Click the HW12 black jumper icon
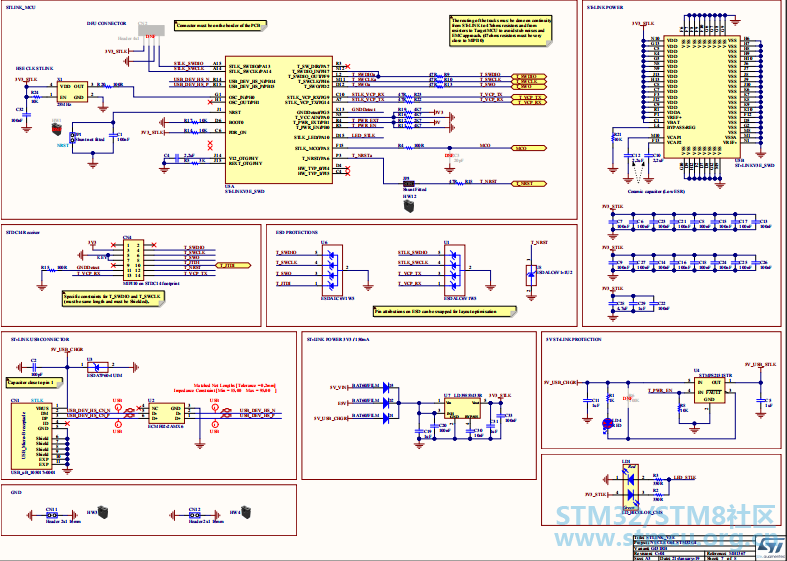The image size is (787, 561). coord(409,206)
